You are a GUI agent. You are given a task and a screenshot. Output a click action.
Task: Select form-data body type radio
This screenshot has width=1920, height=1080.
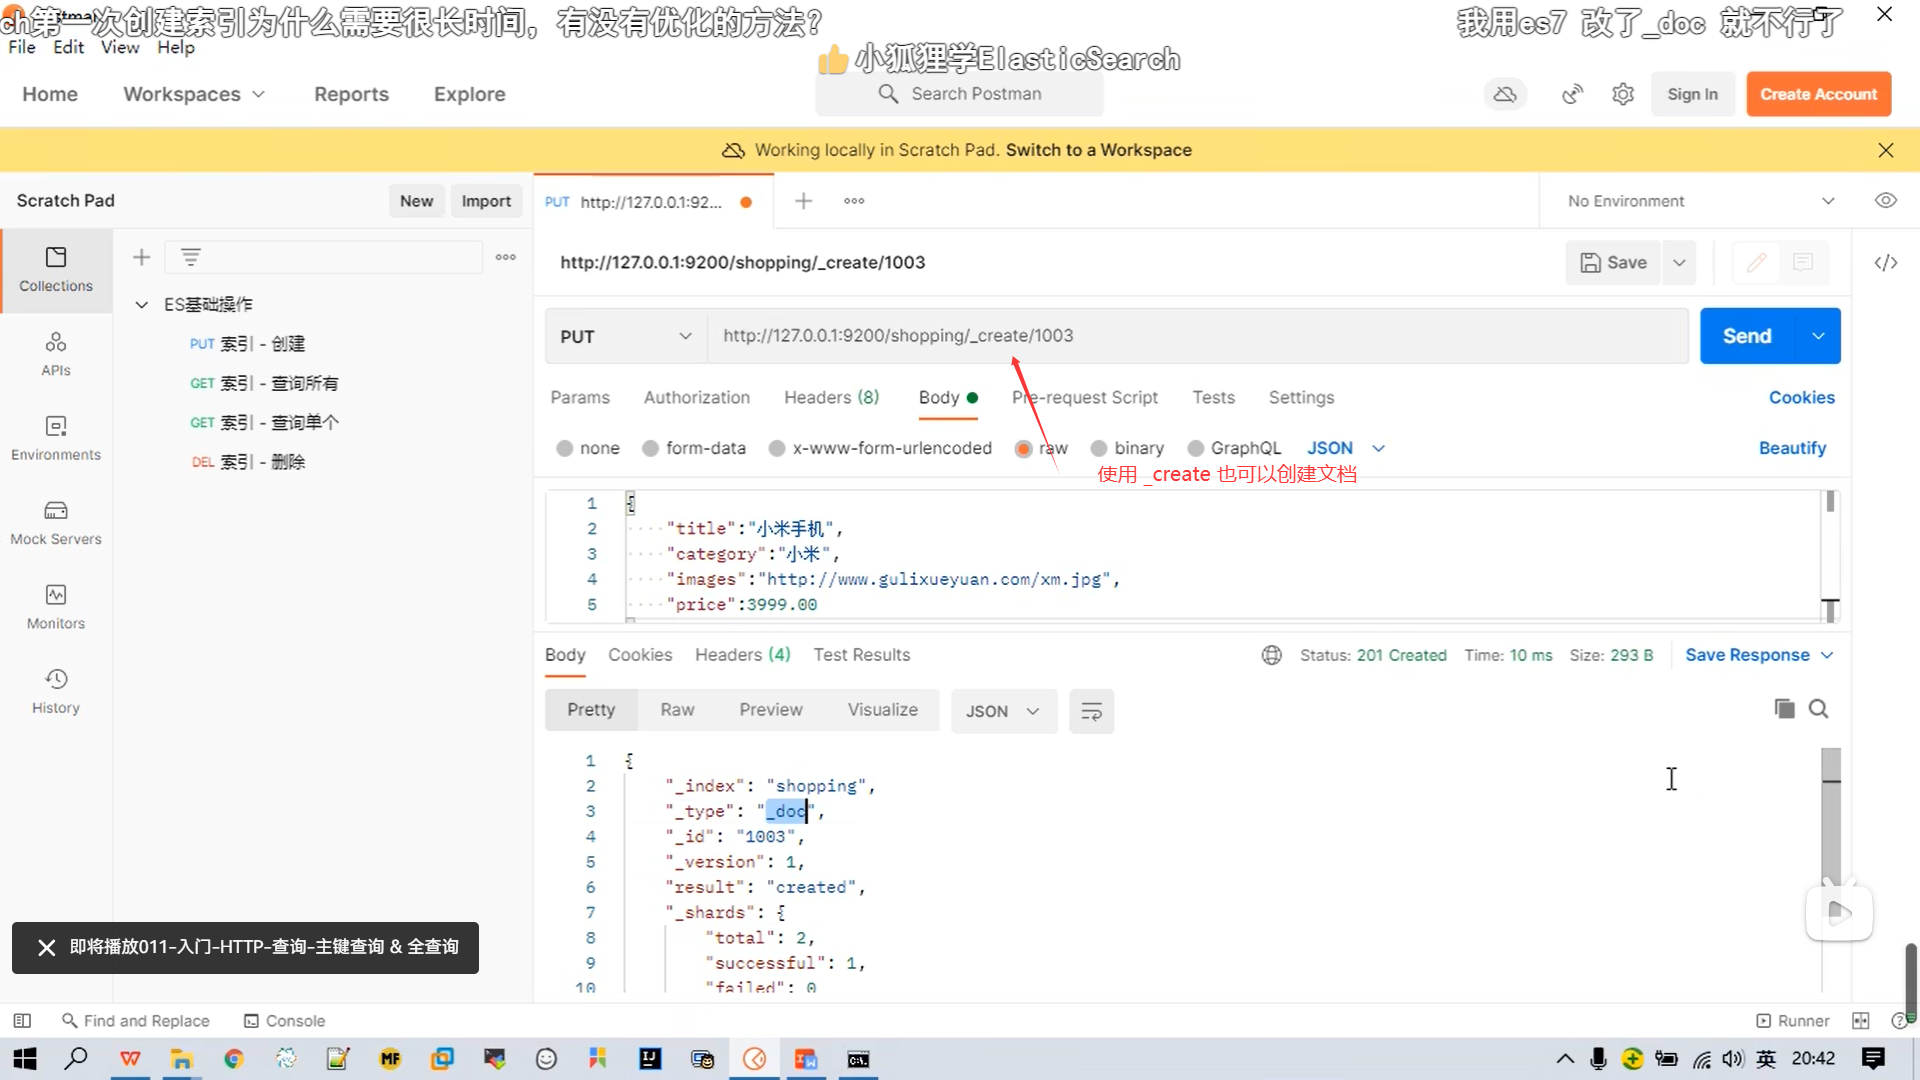(651, 449)
